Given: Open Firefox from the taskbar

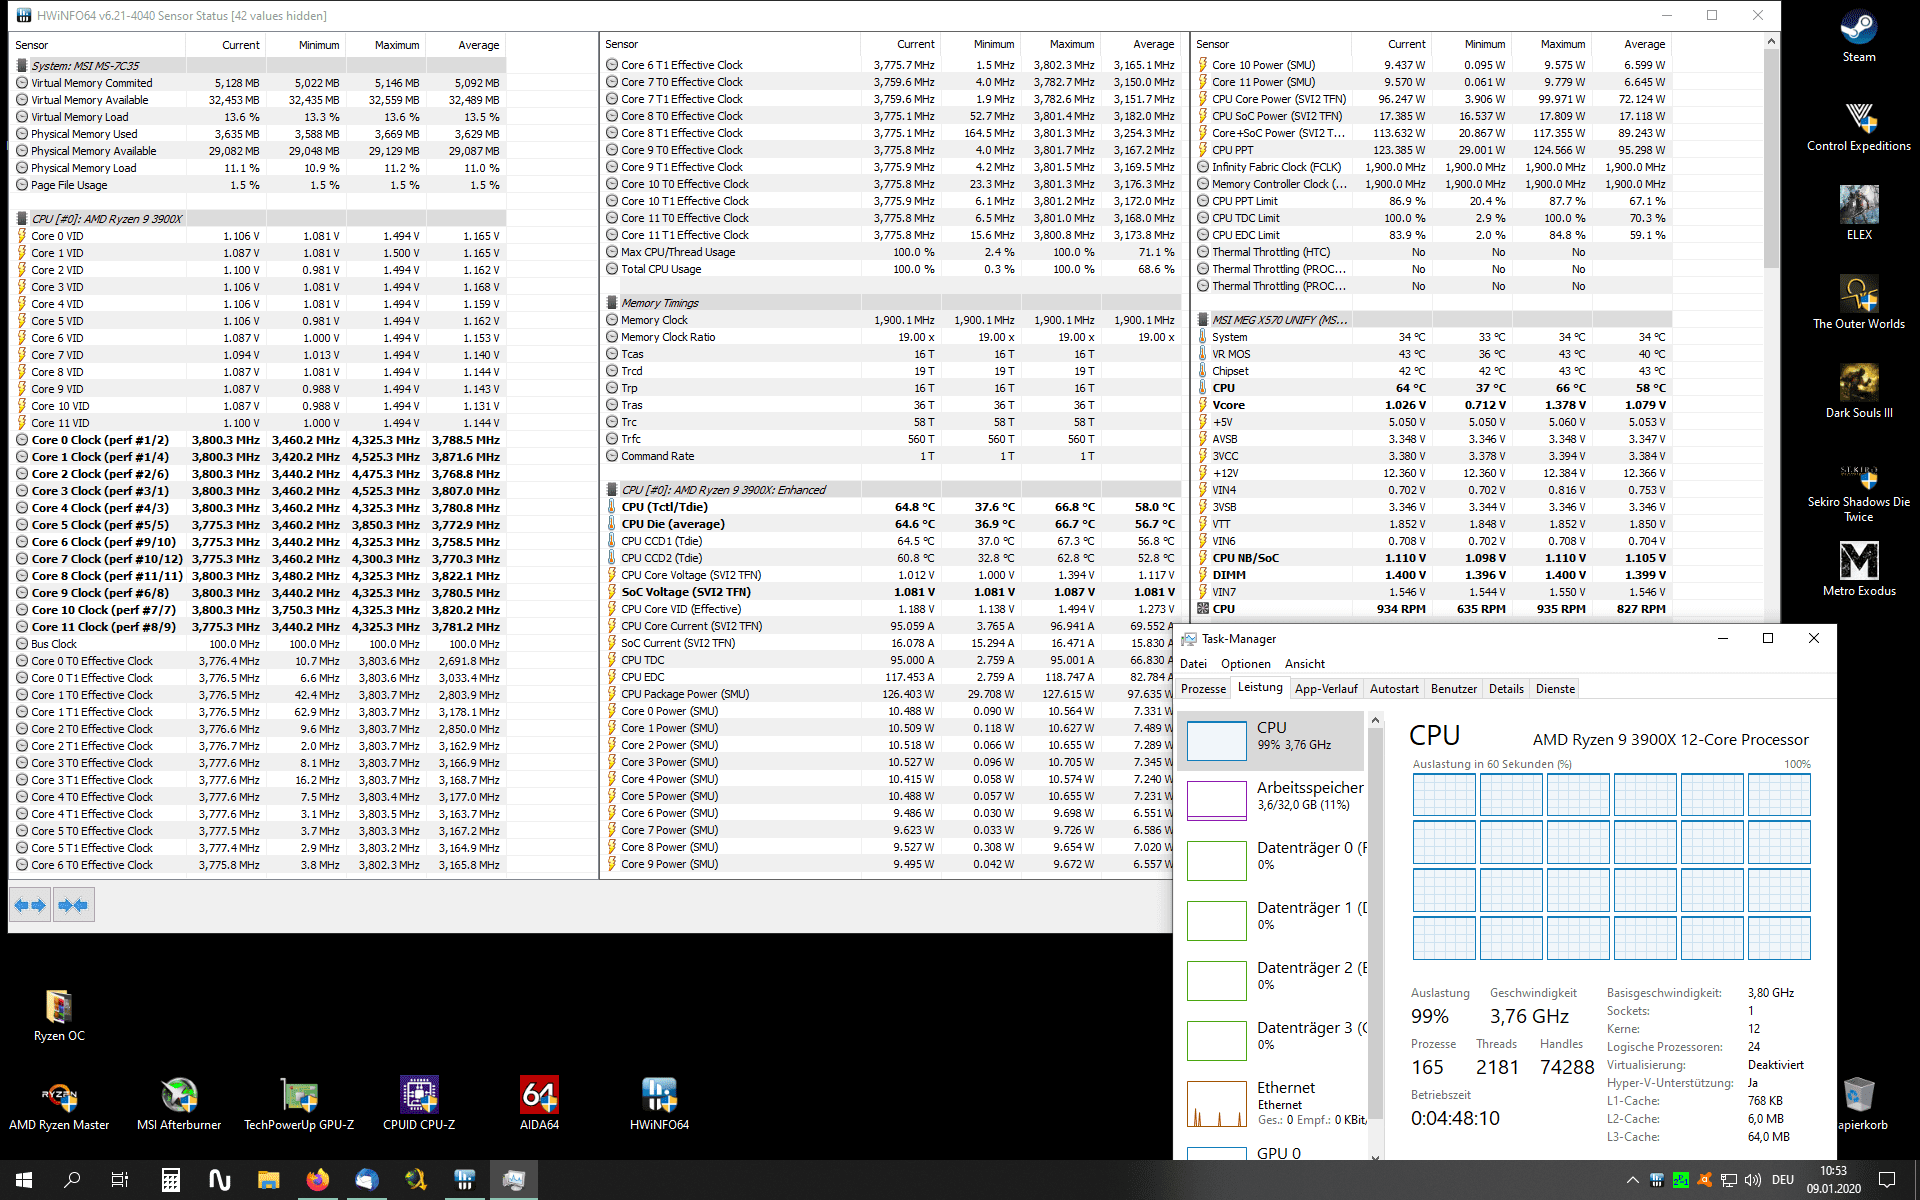Looking at the screenshot, I should click(317, 1180).
